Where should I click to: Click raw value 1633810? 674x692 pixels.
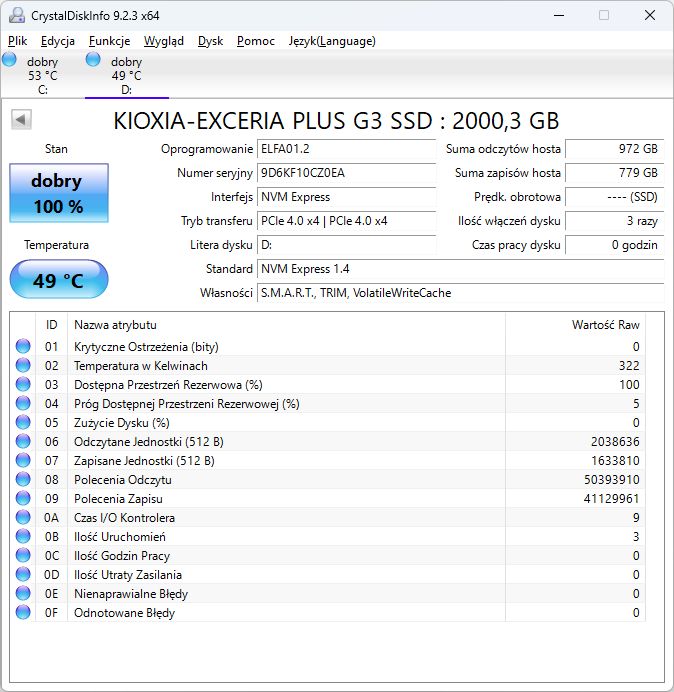615,461
